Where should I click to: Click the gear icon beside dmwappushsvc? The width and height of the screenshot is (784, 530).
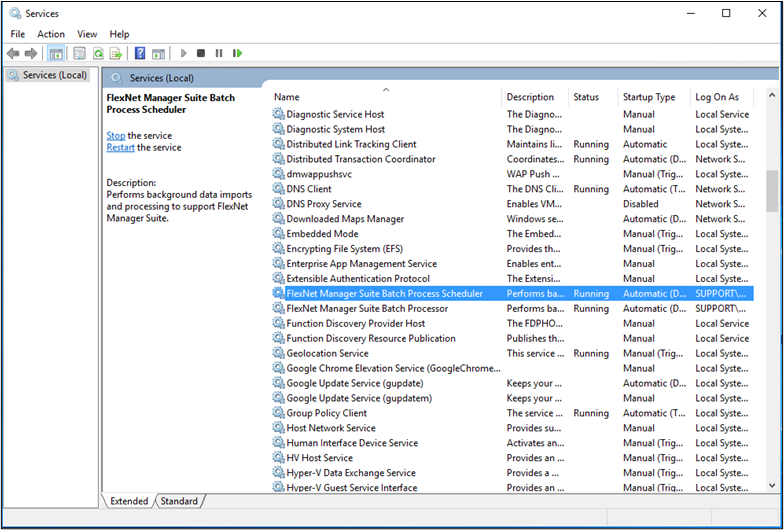pyautogui.click(x=278, y=174)
